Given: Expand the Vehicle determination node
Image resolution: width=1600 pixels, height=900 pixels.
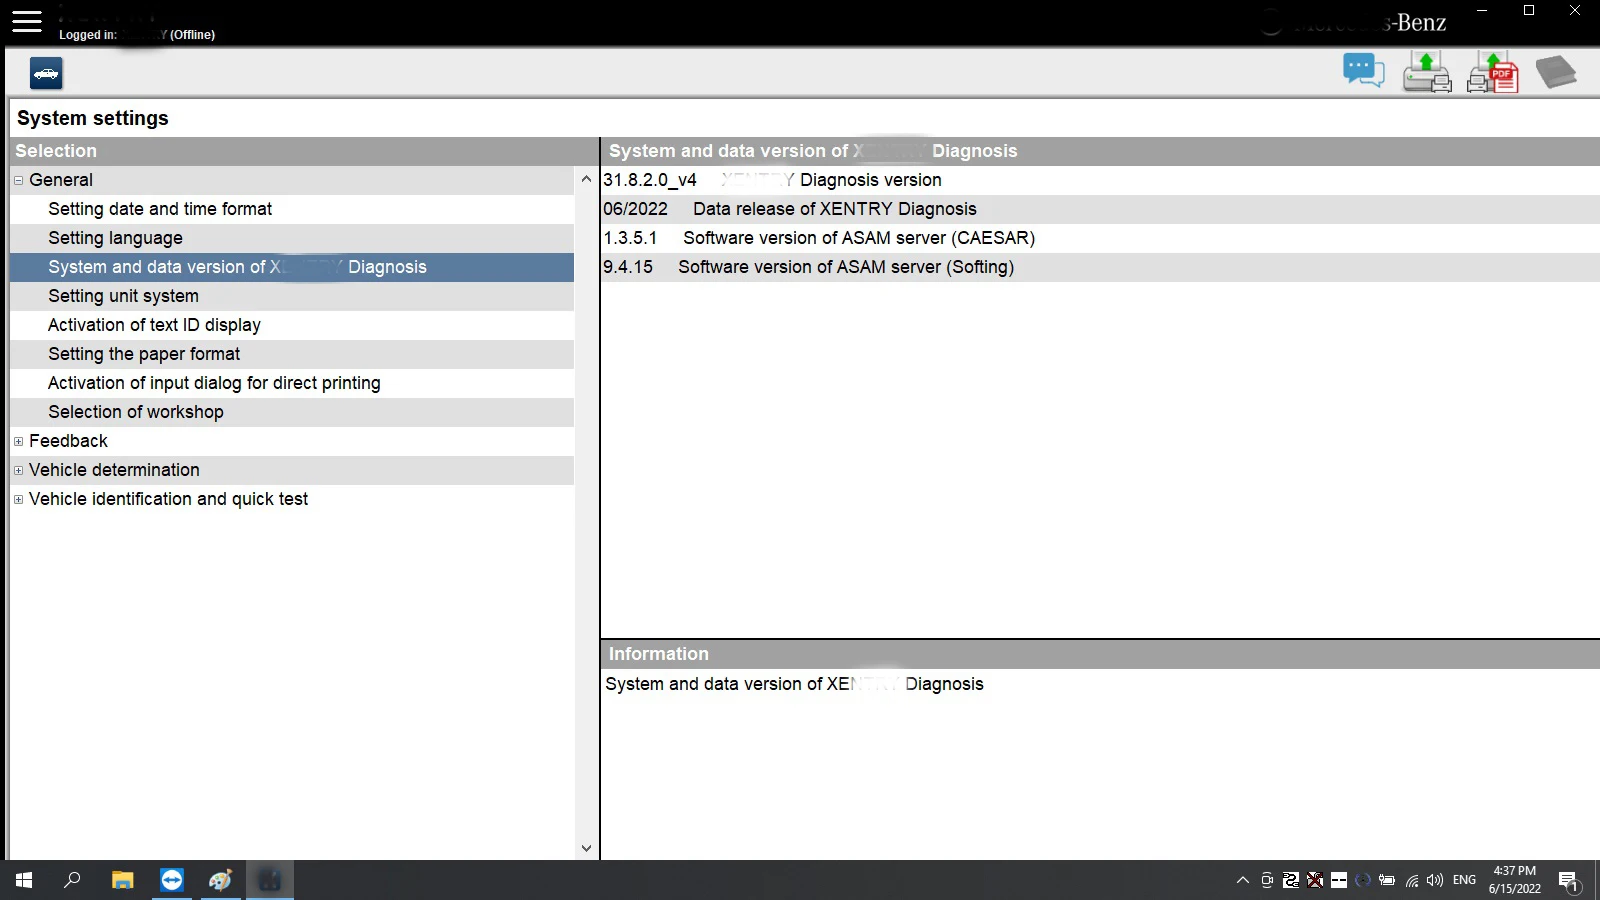Looking at the screenshot, I should pyautogui.click(x=18, y=470).
